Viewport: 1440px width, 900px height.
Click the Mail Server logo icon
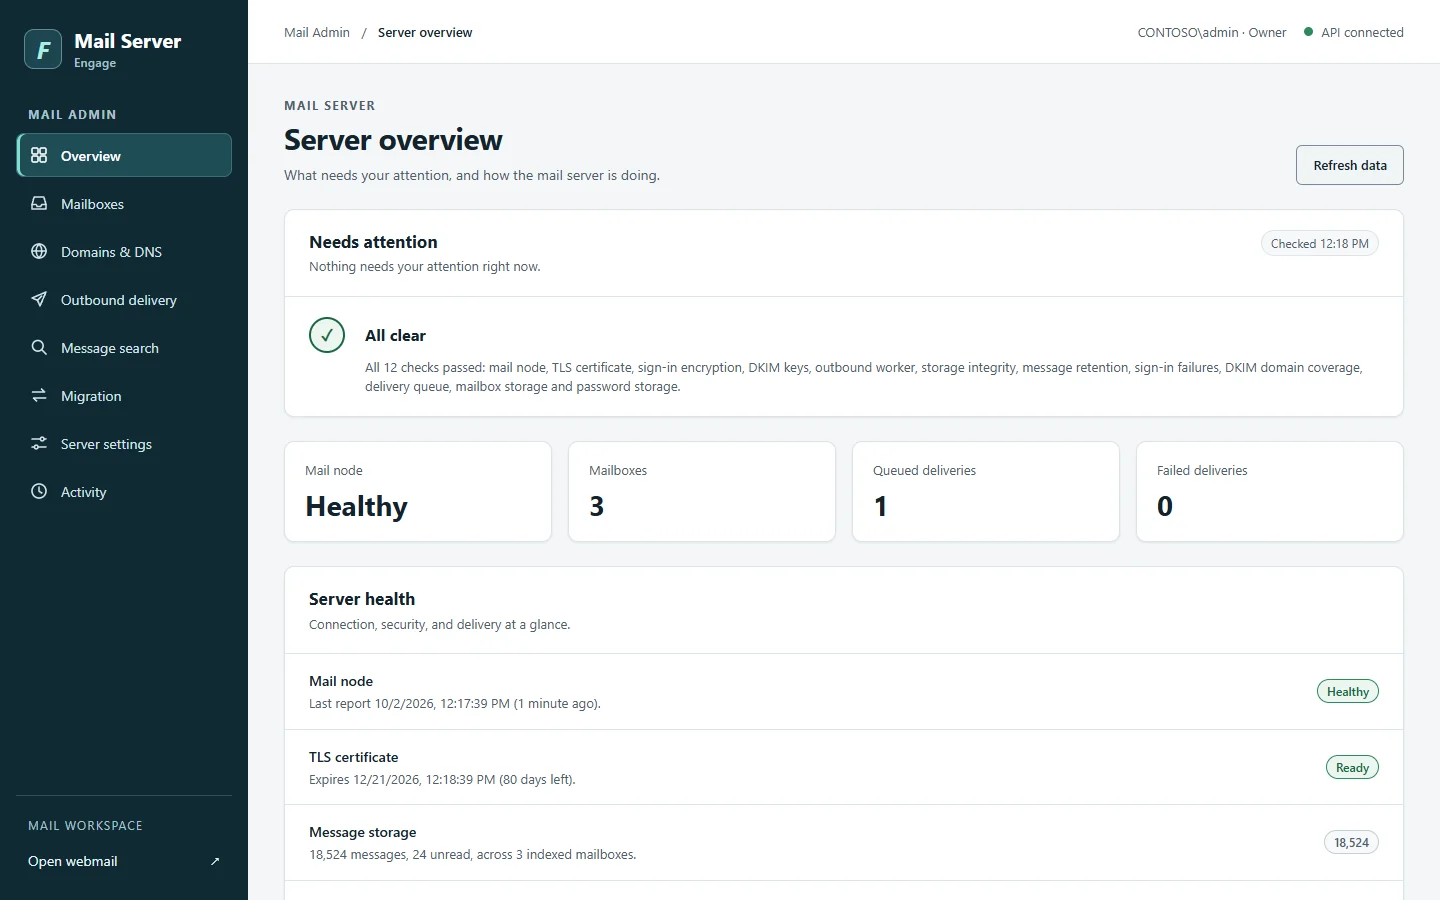coord(43,49)
